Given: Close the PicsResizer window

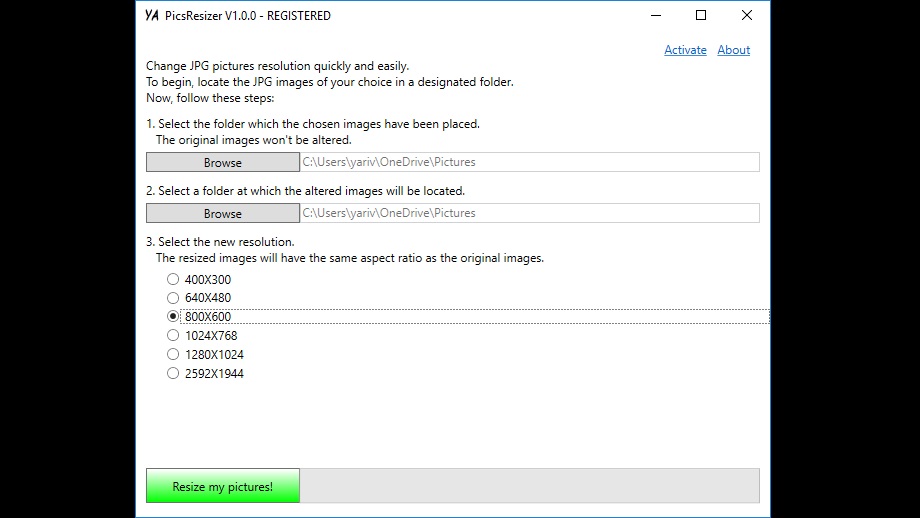Looking at the screenshot, I should (746, 15).
